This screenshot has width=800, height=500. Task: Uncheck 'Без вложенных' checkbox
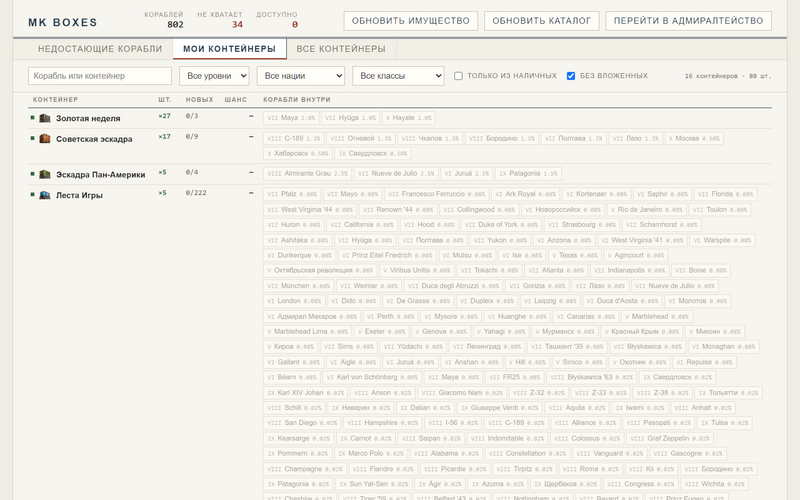pyautogui.click(x=571, y=76)
